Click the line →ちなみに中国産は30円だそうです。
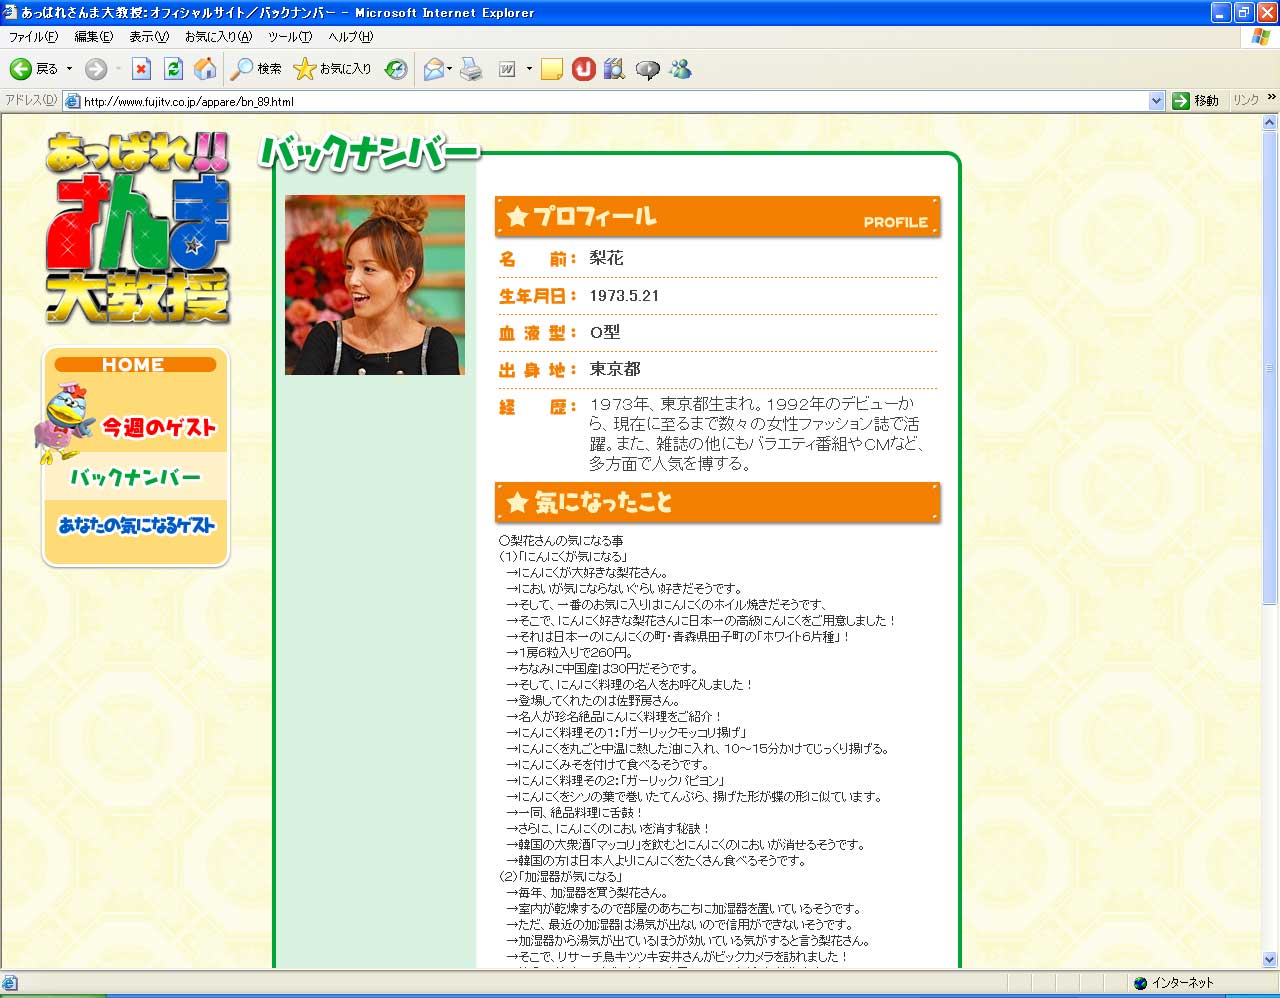1280x998 pixels. pyautogui.click(x=602, y=668)
